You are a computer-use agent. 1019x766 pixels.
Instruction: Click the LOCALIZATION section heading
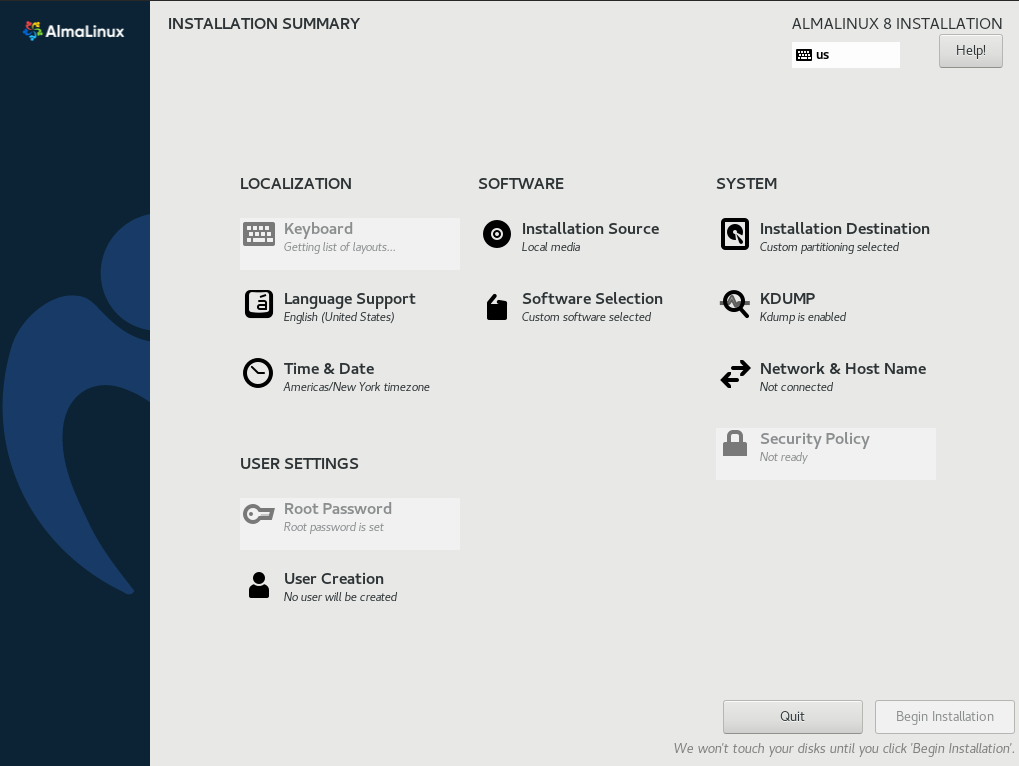click(296, 184)
